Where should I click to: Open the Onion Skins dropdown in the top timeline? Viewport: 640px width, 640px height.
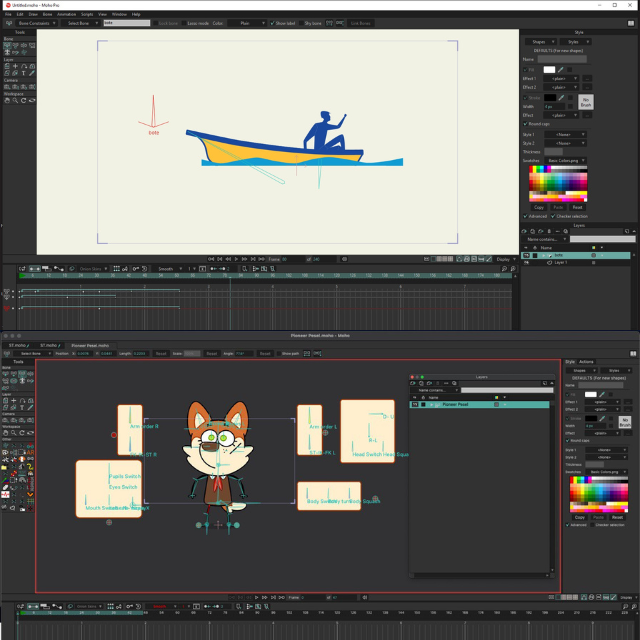click(x=93, y=269)
